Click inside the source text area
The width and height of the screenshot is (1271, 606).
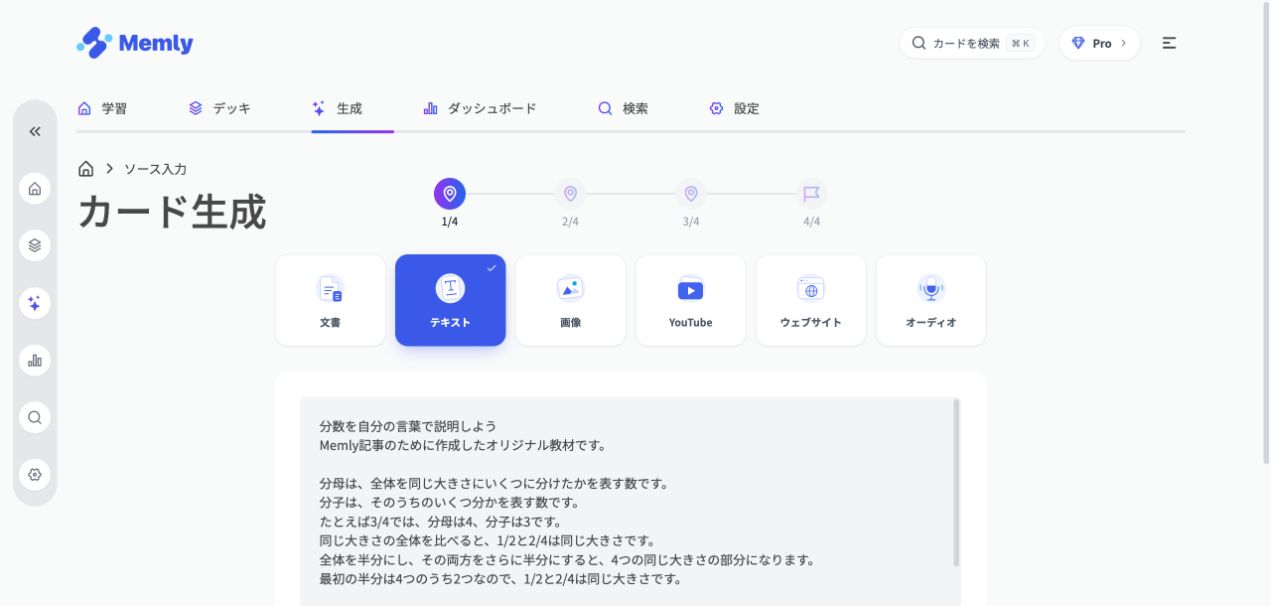coord(630,501)
